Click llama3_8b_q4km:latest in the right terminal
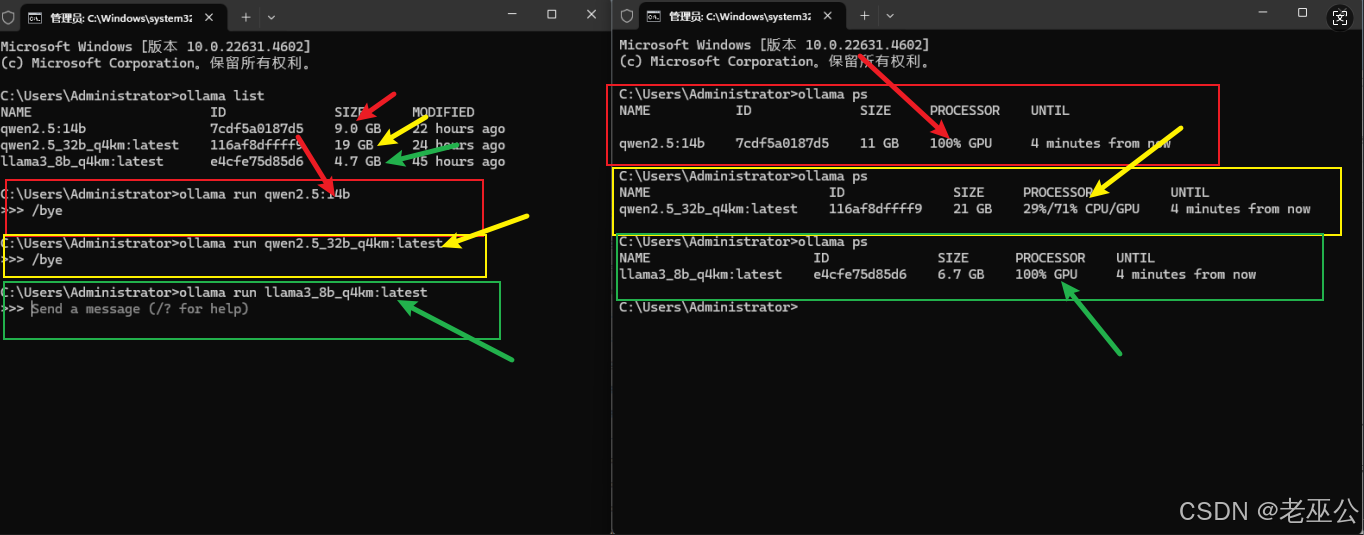The width and height of the screenshot is (1364, 535). pos(701,274)
